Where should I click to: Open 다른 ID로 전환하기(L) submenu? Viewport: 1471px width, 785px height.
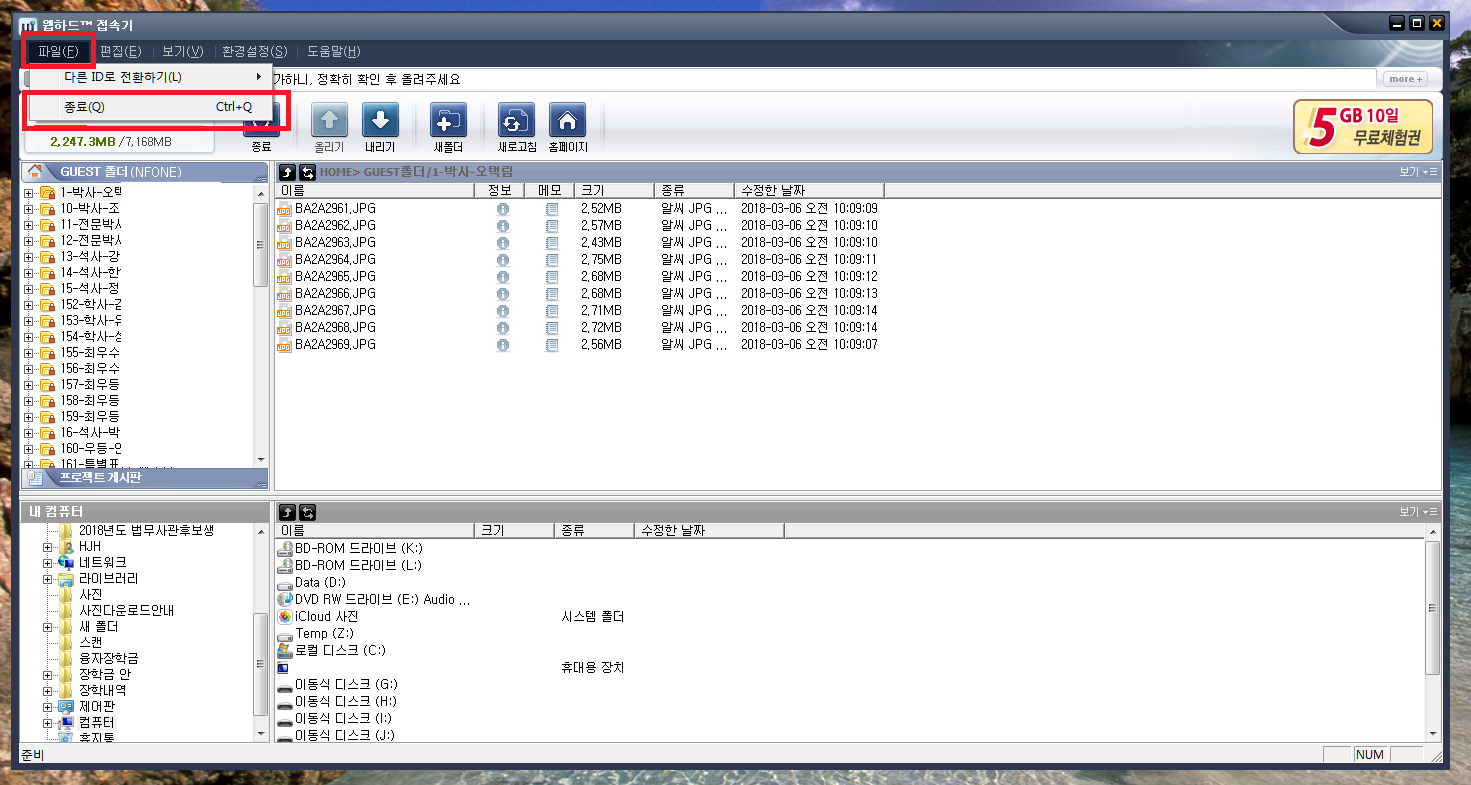(150, 77)
